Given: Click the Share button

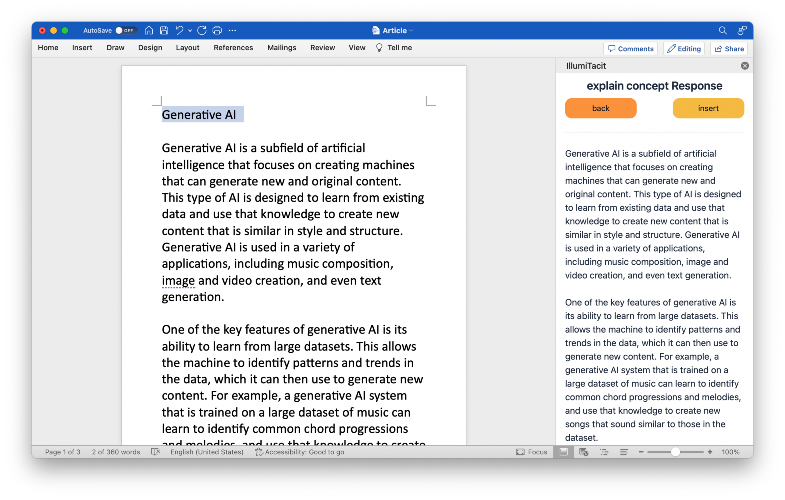Looking at the screenshot, I should tap(729, 49).
